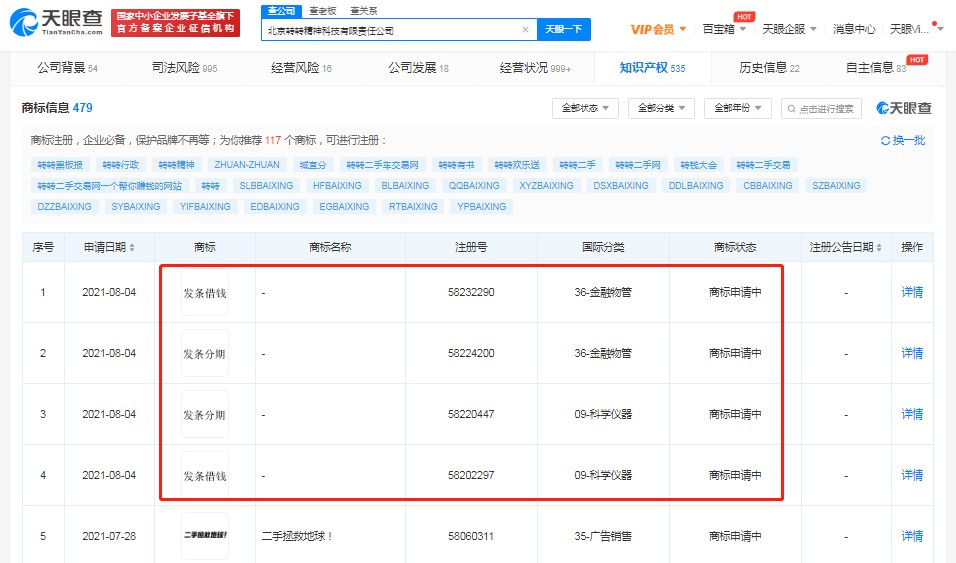Open 详情 link for row 3 trademark
Viewport: 956px width, 563px height.
pyautogui.click(x=911, y=414)
